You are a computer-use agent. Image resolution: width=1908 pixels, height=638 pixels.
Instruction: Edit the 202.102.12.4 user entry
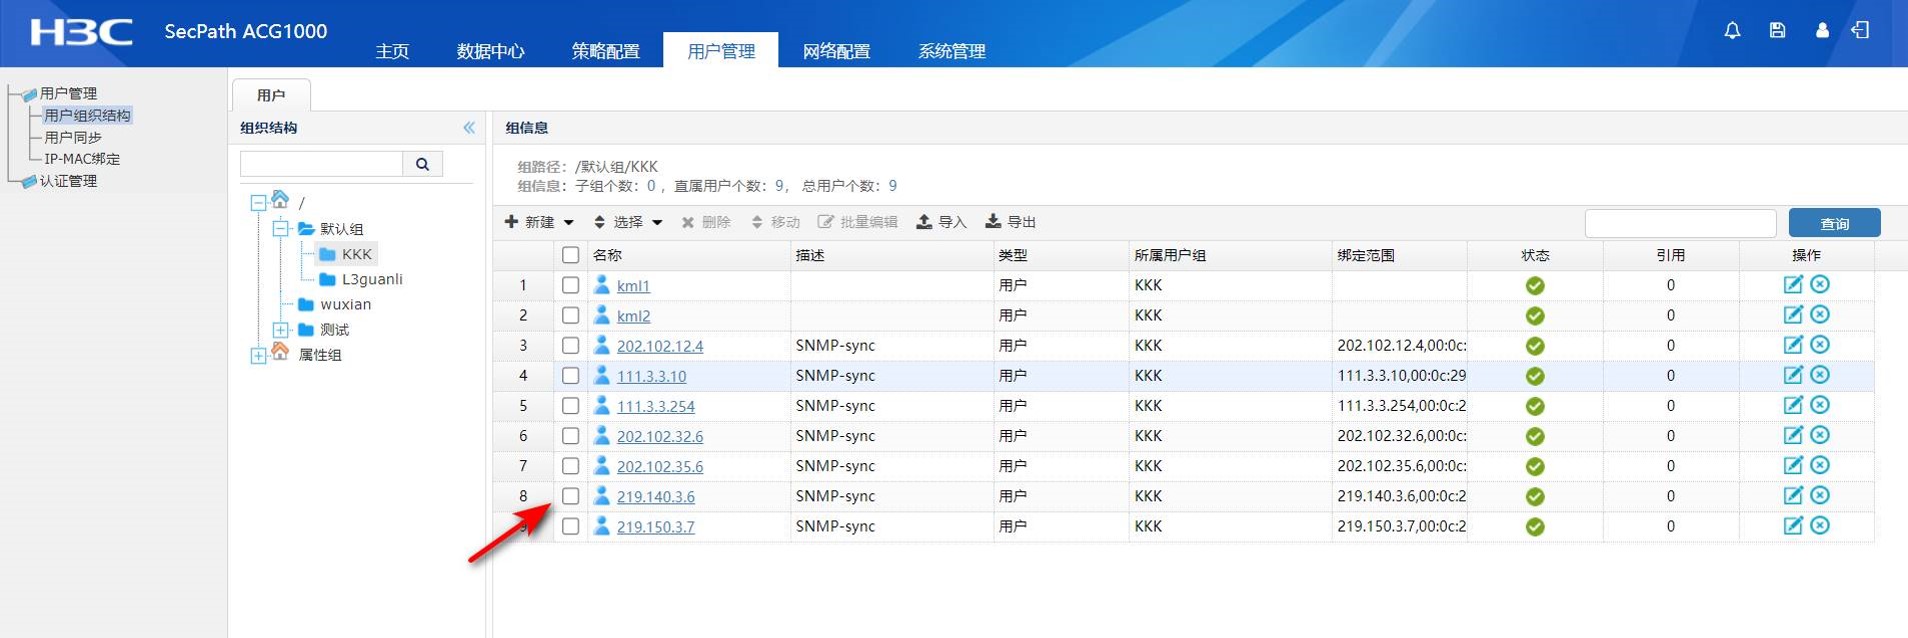(x=1793, y=345)
